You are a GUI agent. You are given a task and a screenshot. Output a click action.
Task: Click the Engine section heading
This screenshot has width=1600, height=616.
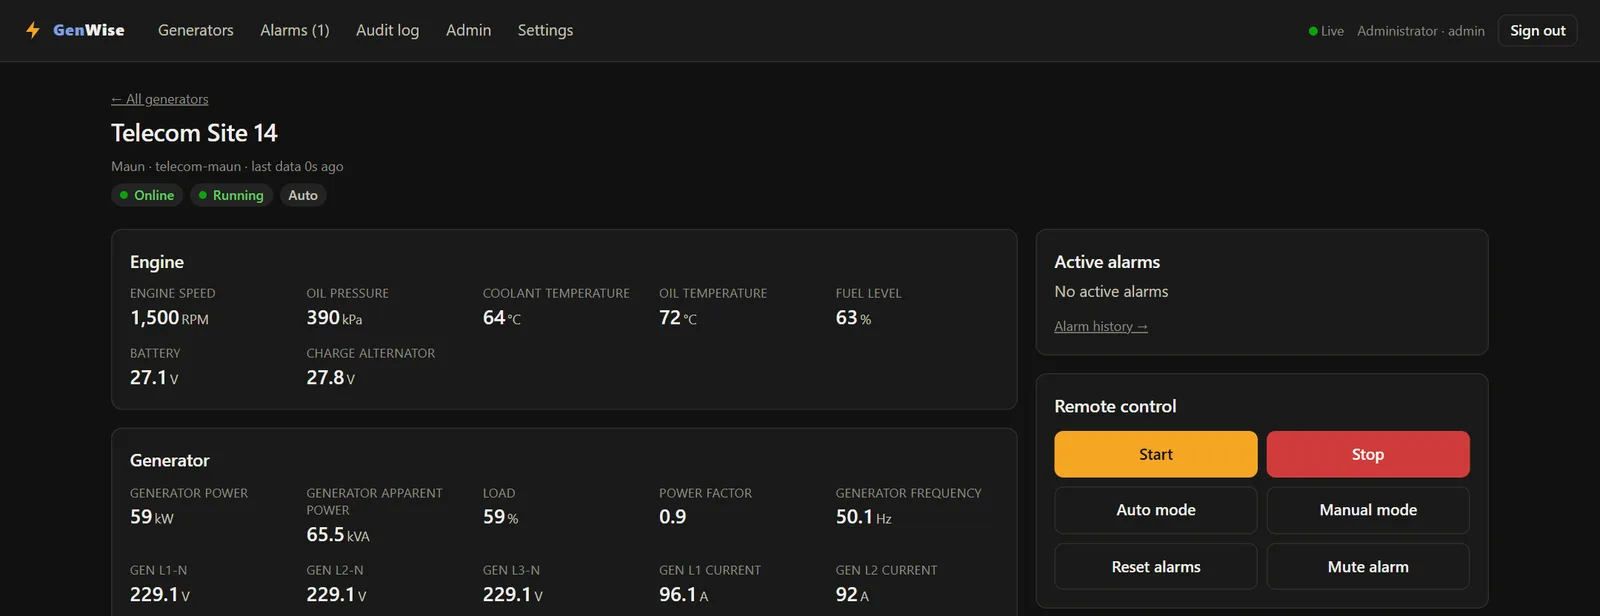pos(157,262)
